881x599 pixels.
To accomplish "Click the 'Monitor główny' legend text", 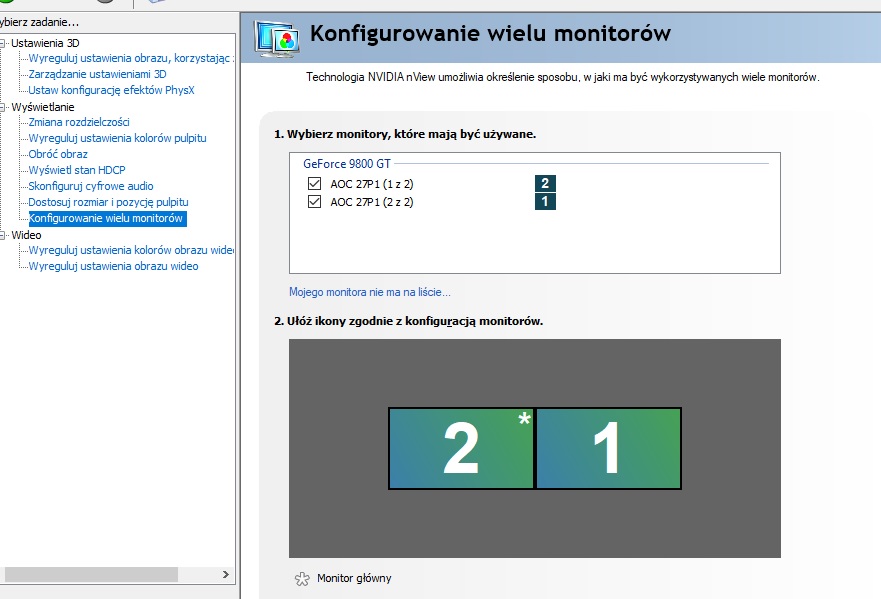I will click(x=354, y=578).
